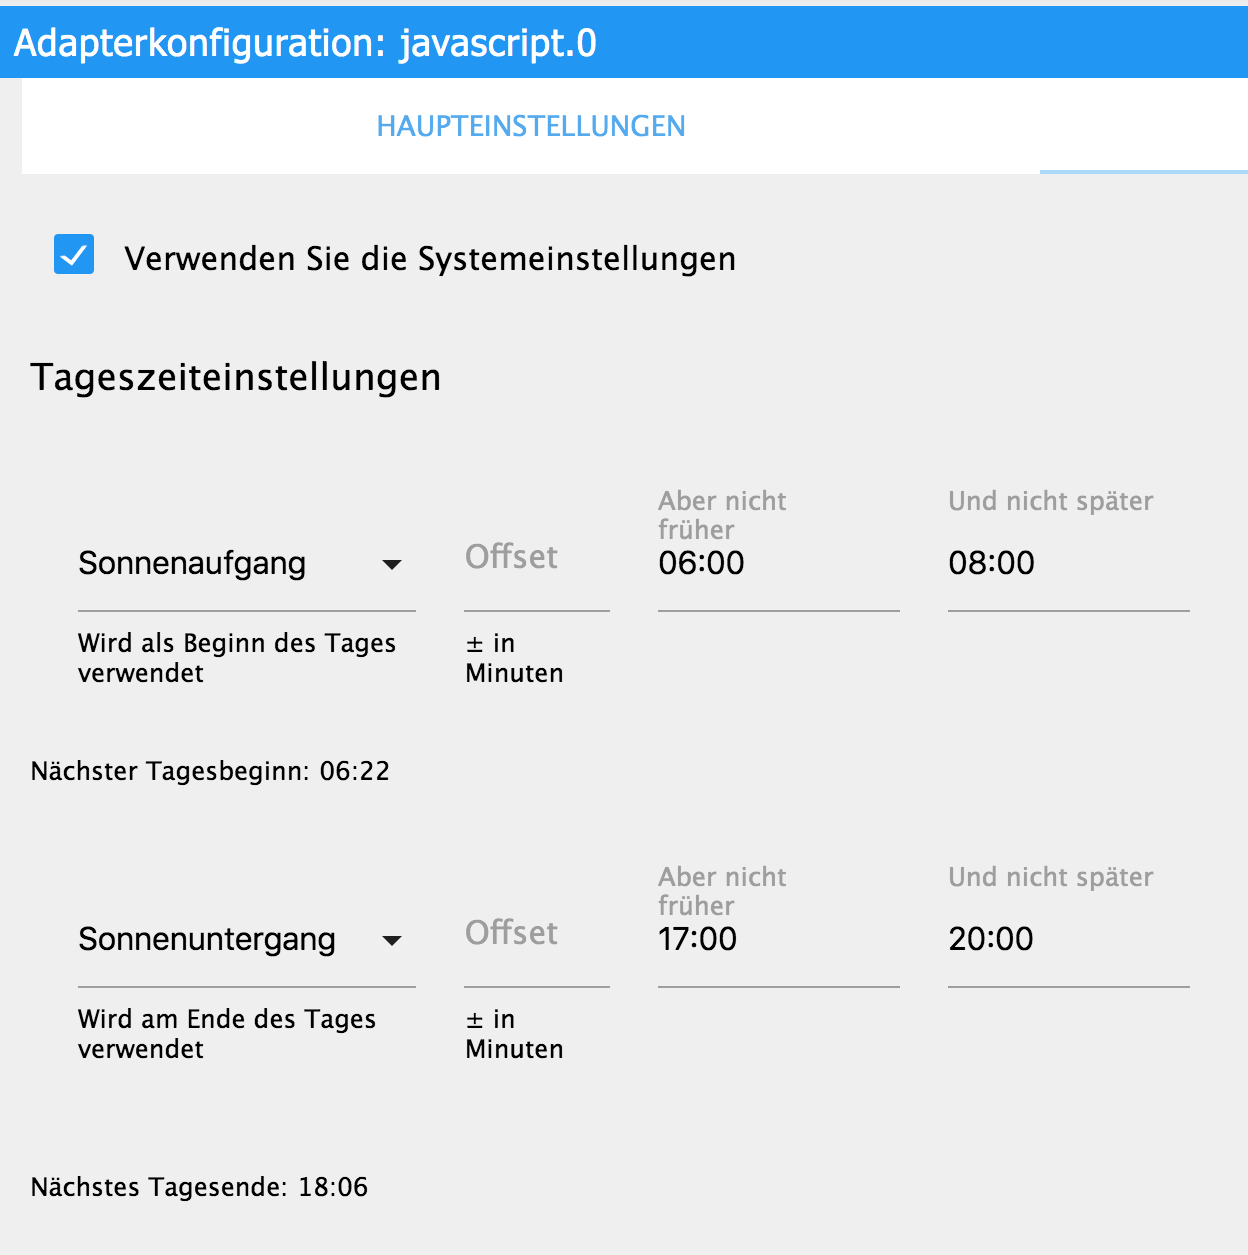Viewport: 1248px width, 1255px height.
Task: Edit the 20:00 'Und nicht später' field
Action: coord(1067,940)
